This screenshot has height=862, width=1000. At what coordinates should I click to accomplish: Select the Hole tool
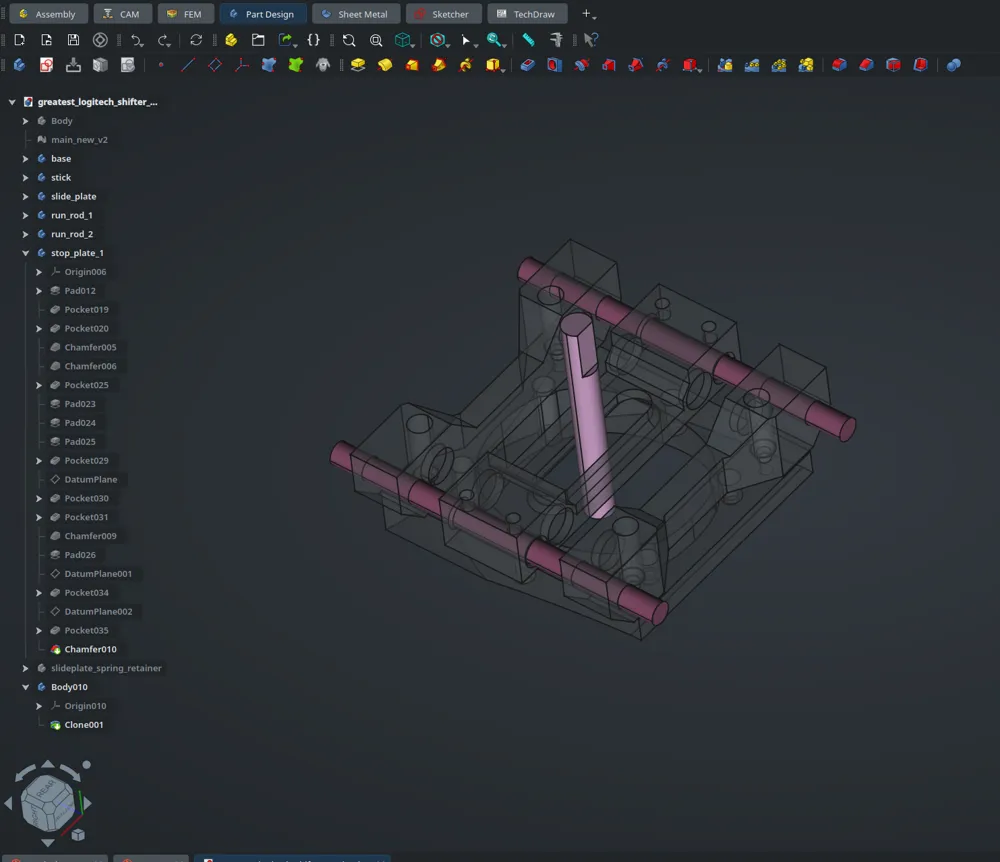[x=554, y=65]
